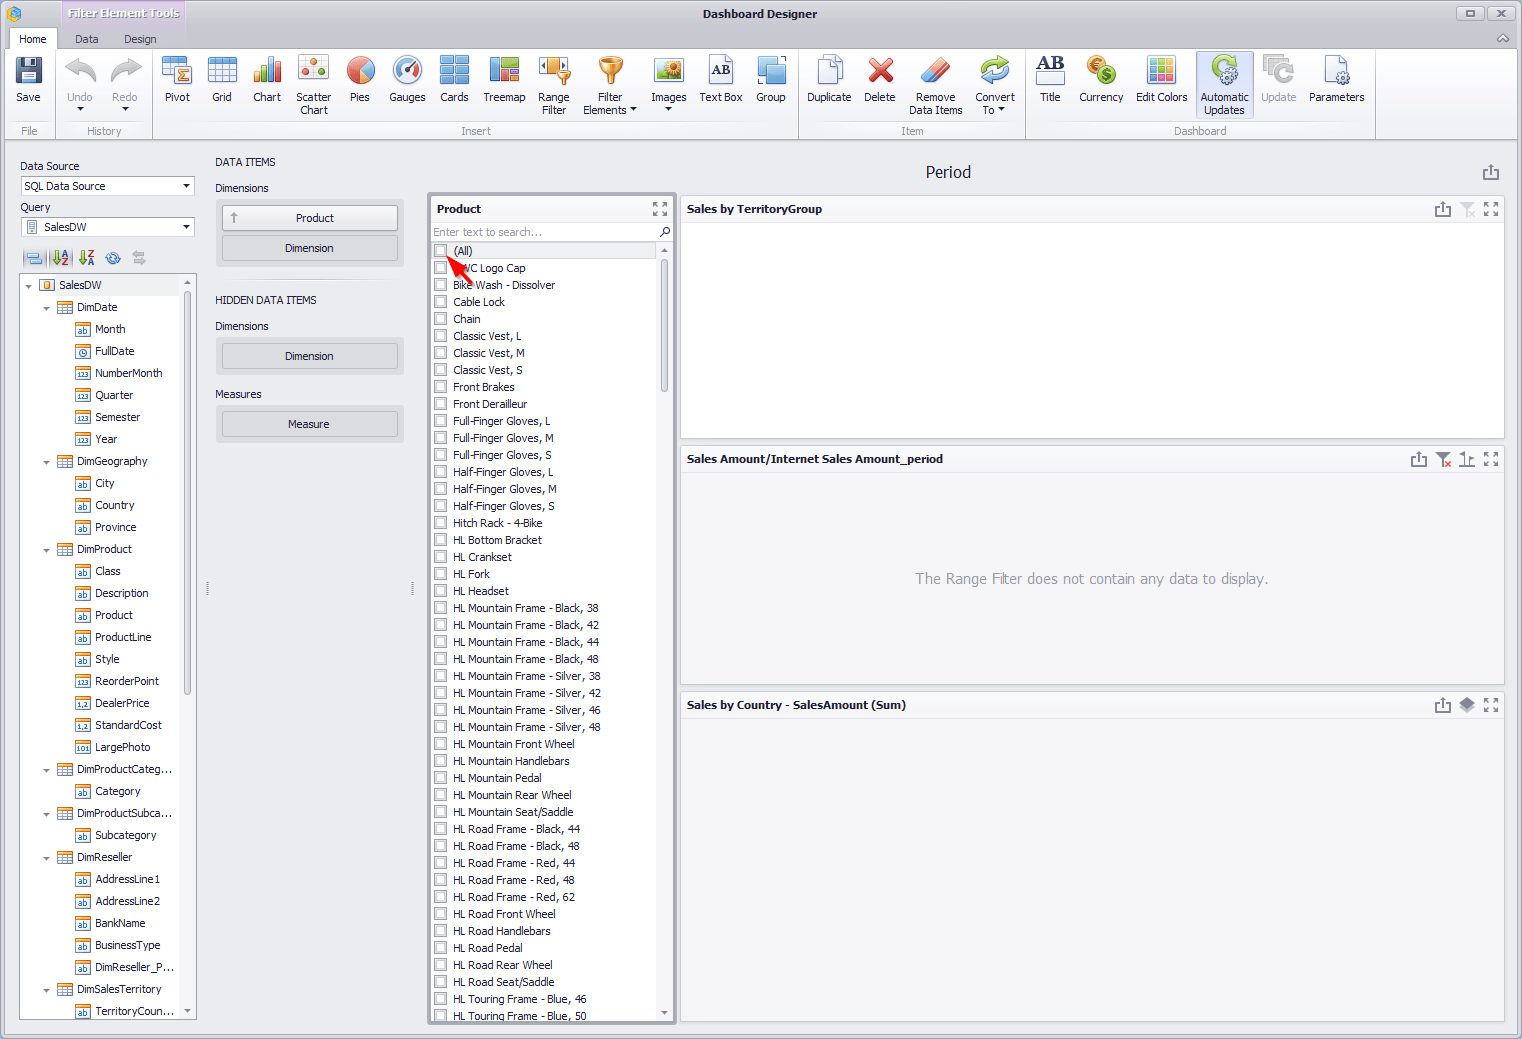Open the Filter Elements dropdown

point(610,85)
